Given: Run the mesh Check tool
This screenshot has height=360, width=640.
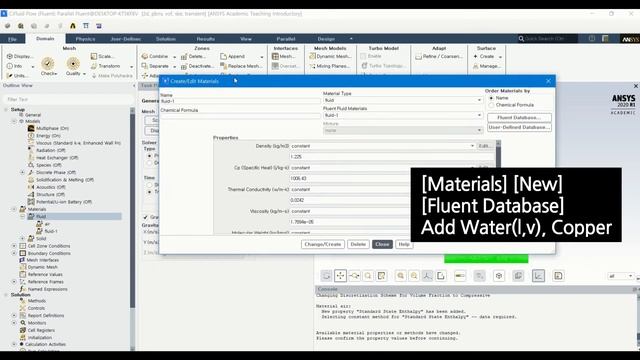Looking at the screenshot, I should tap(48, 67).
